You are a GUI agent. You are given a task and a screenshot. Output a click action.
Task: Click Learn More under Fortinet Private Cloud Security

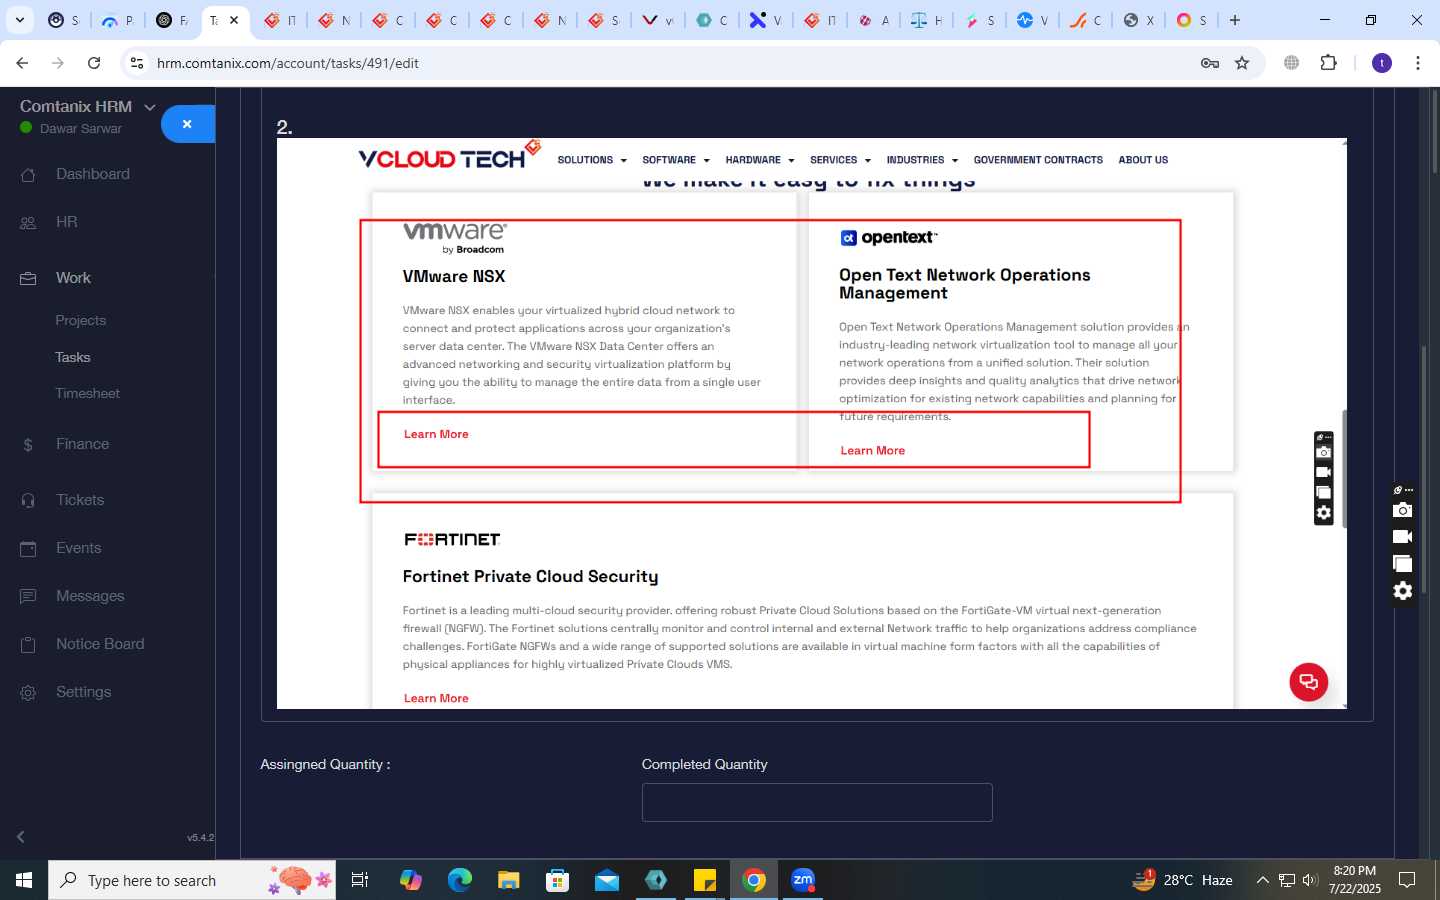[x=436, y=698]
